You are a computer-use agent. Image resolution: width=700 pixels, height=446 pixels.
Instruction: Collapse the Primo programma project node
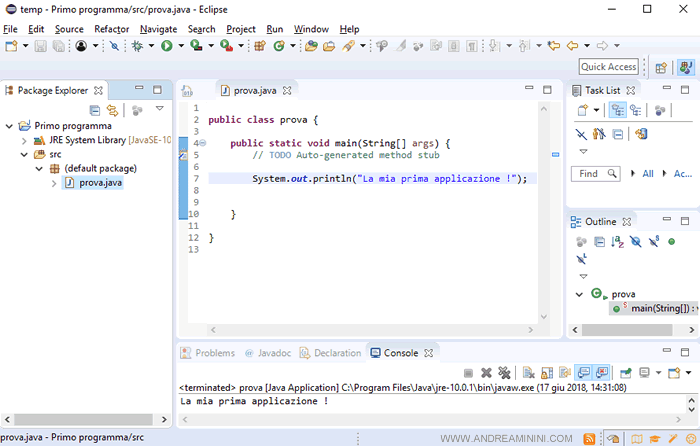[x=10, y=127]
